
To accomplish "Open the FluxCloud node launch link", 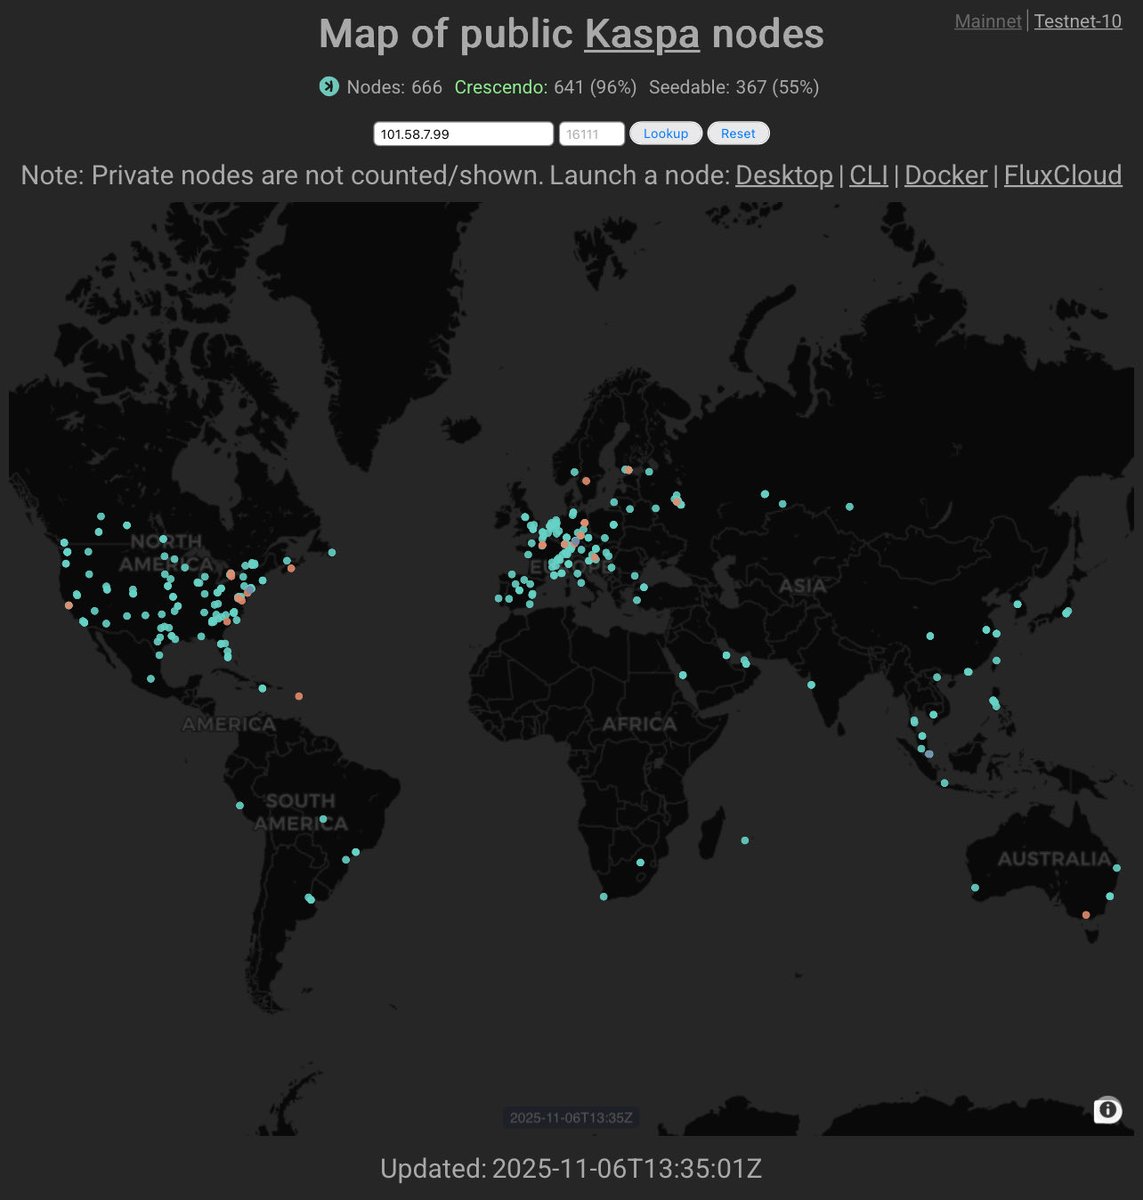I will pyautogui.click(x=1063, y=175).
